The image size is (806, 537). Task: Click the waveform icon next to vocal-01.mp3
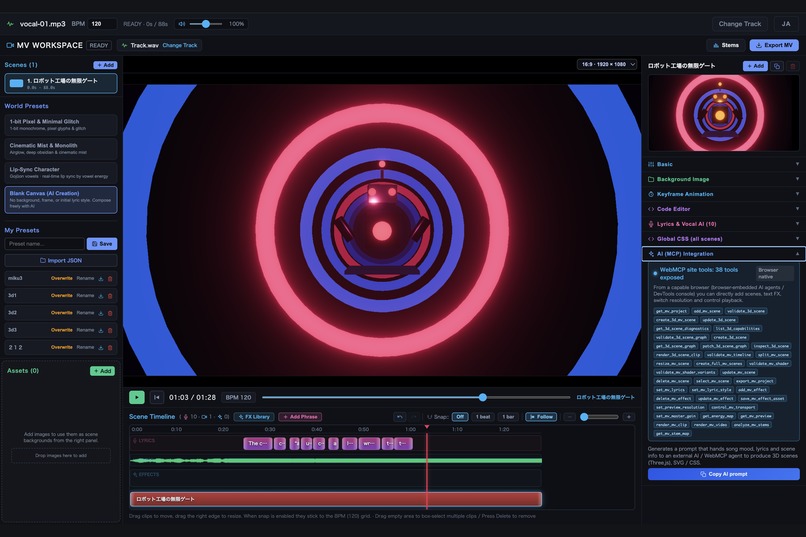pyautogui.click(x=10, y=24)
